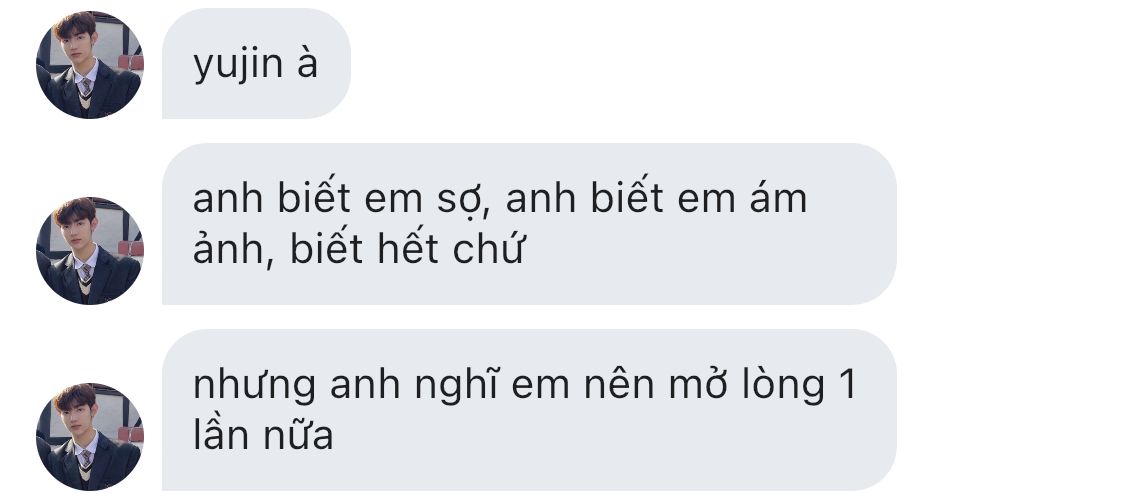Click the word "nhưng" in the last message
This screenshot has width=1125, height=494.
pyautogui.click(x=254, y=386)
